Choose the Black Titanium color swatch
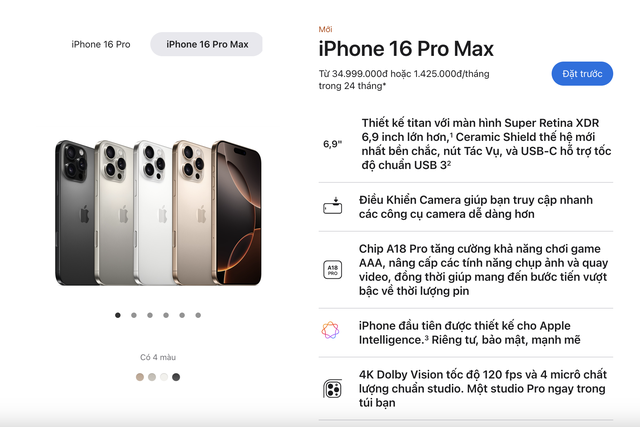 pyautogui.click(x=176, y=377)
